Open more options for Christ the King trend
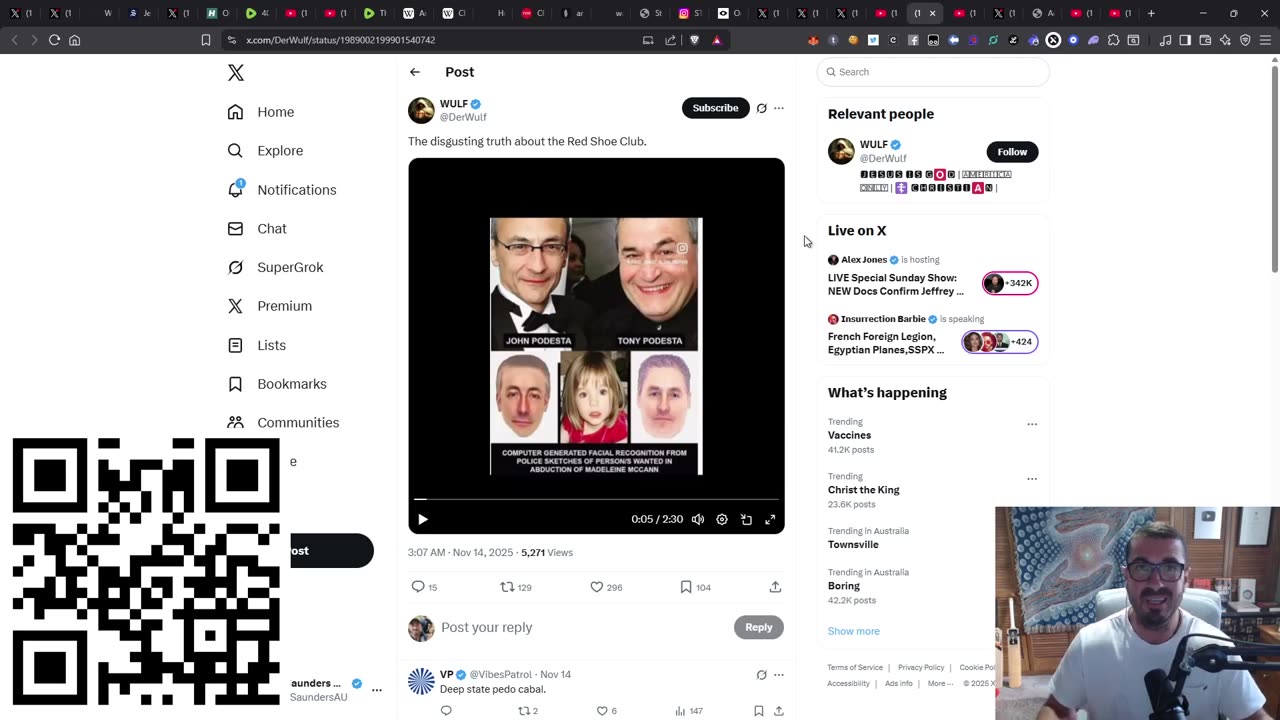The width and height of the screenshot is (1280, 720). [x=1032, y=479]
